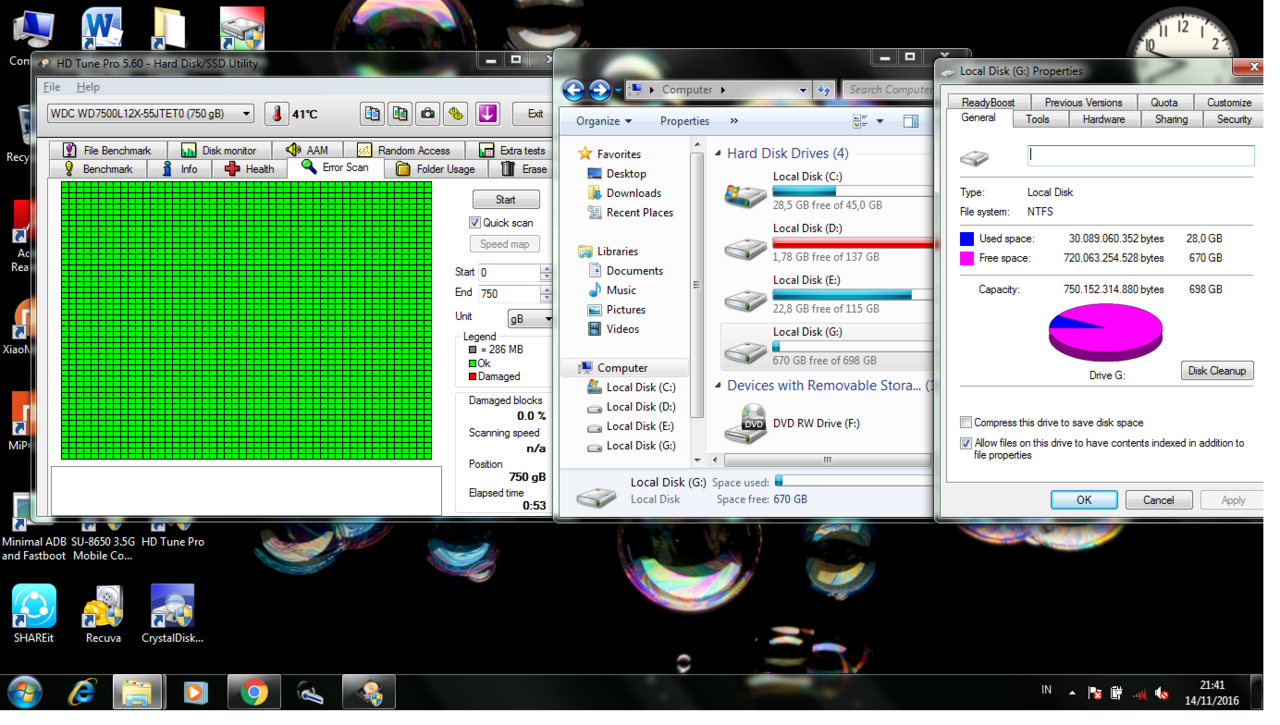The image size is (1280, 725).
Task: Open the HD Tune File menu
Action: click(x=52, y=88)
